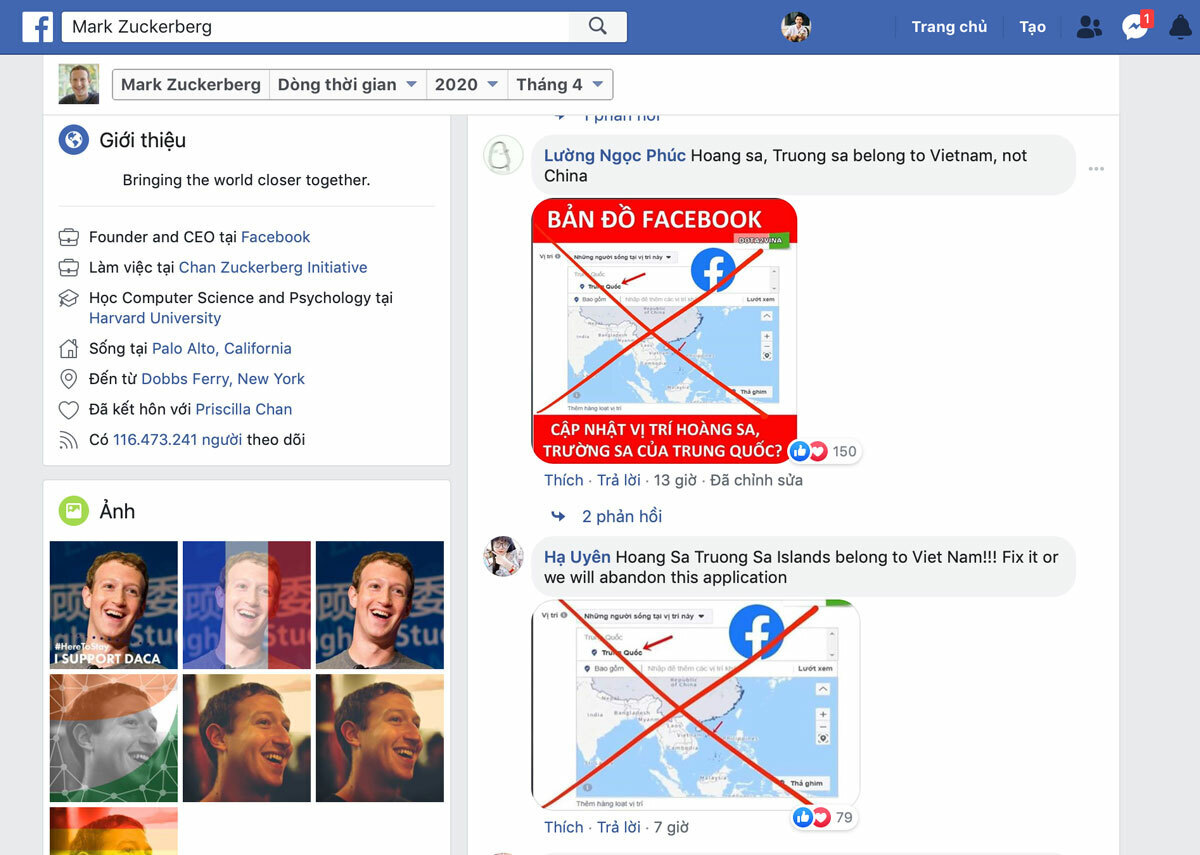Expand 2 phản hồi replies
This screenshot has height=855, width=1200.
pos(622,516)
